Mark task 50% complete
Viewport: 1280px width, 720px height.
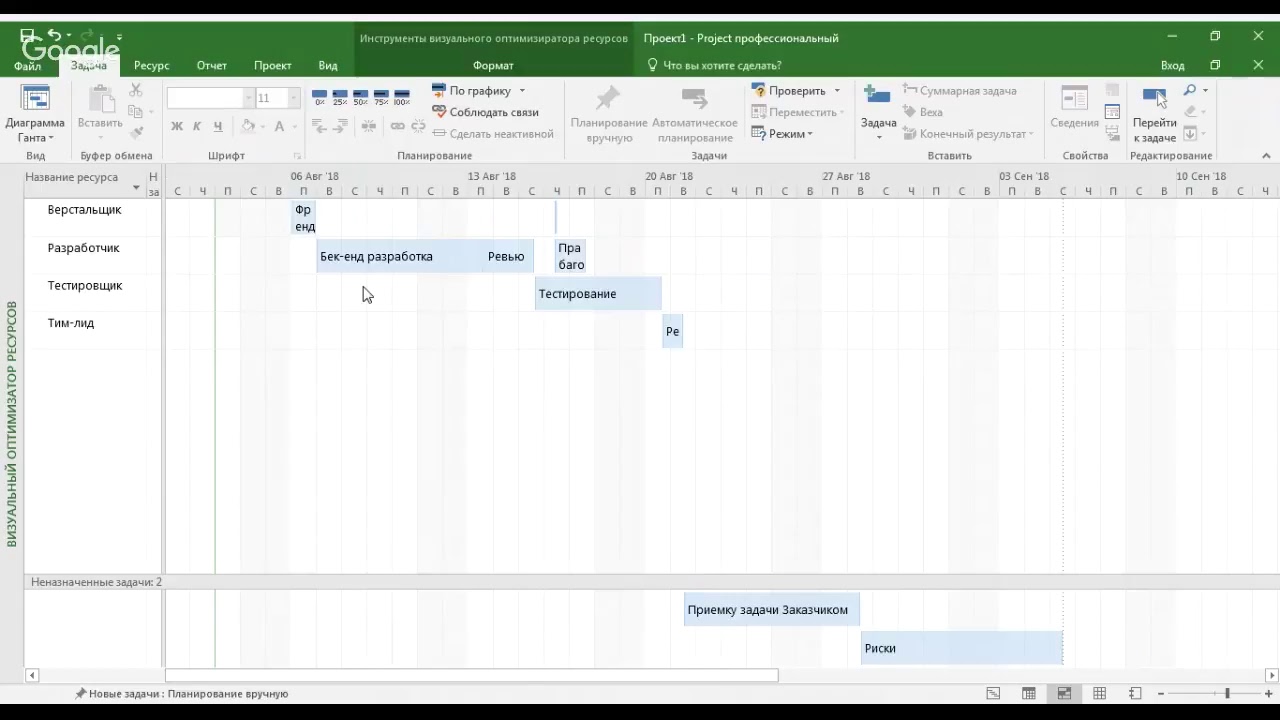361,98
